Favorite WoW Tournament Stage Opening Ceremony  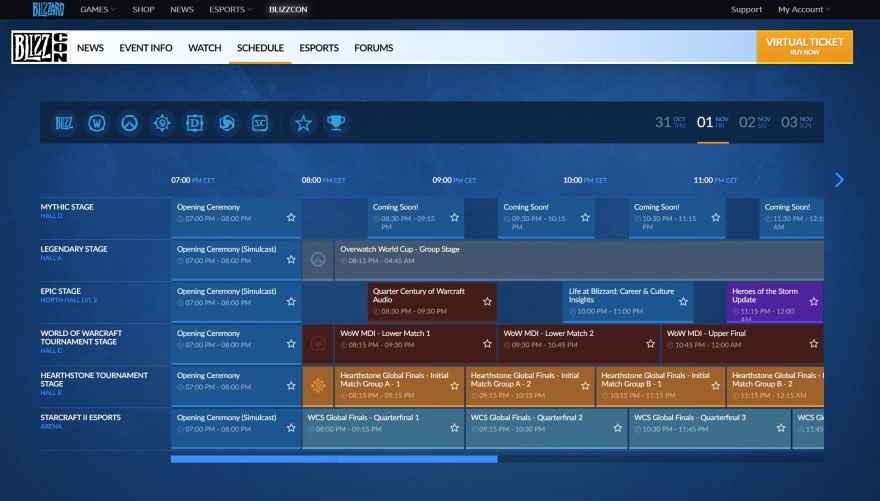click(291, 343)
